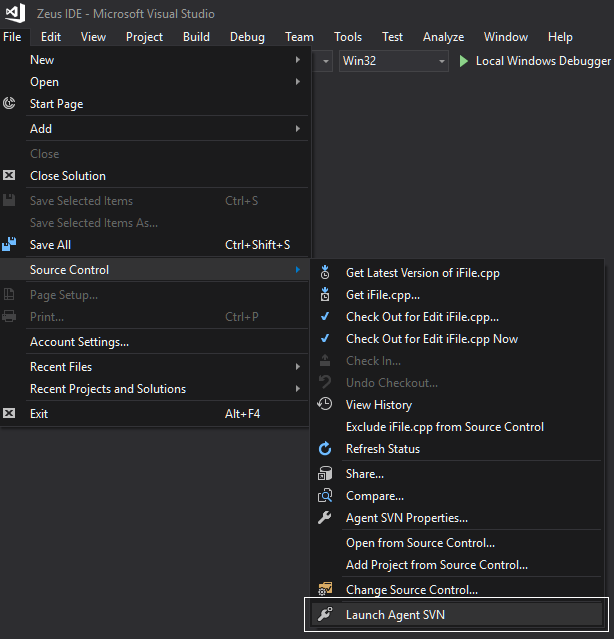The image size is (614, 639).
Task: Expand the Recent Files submenu arrow
Action: (x=298, y=366)
